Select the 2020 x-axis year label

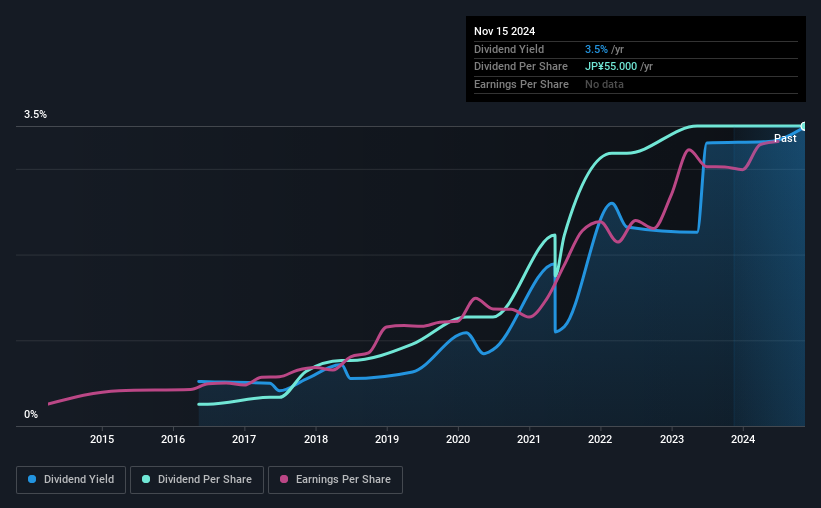pyautogui.click(x=458, y=439)
